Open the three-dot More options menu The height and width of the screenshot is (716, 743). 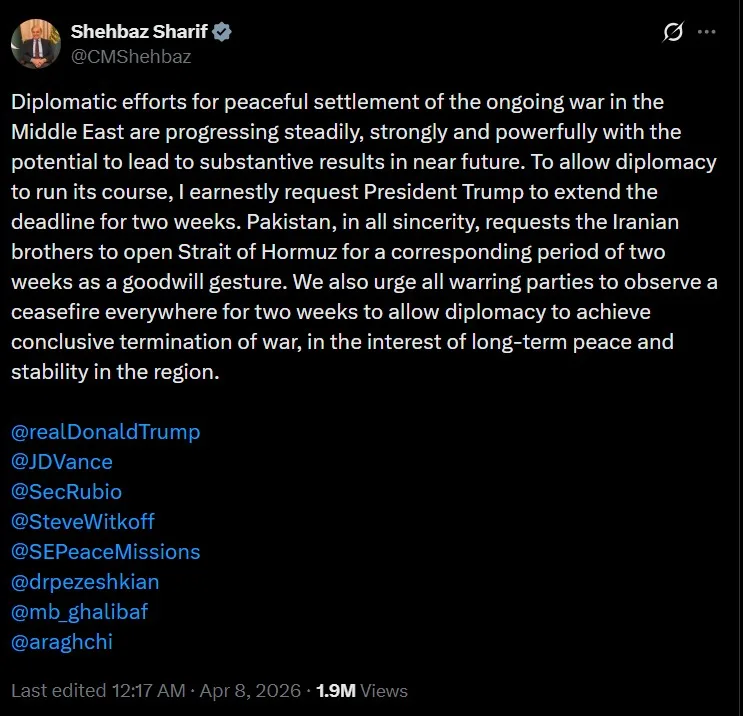pos(707,32)
